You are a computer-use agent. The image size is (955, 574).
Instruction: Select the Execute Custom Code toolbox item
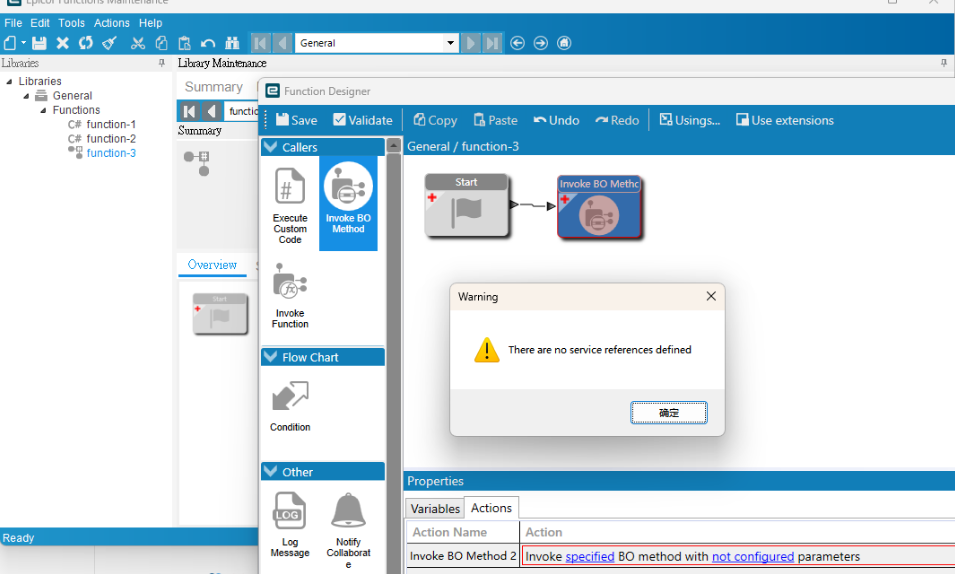coord(290,205)
